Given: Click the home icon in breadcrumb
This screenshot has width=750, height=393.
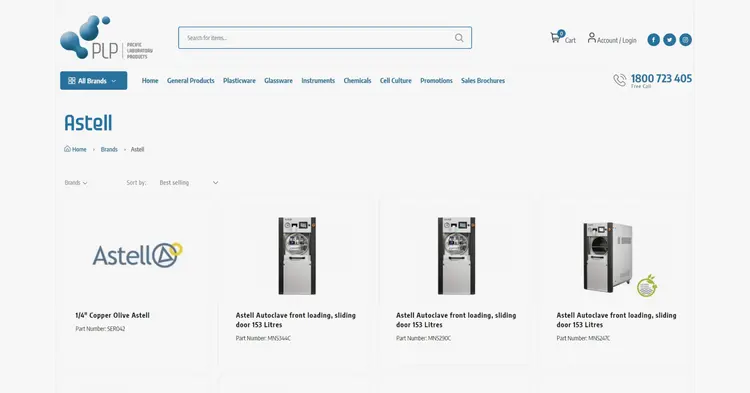Looking at the screenshot, I should 67,149.
